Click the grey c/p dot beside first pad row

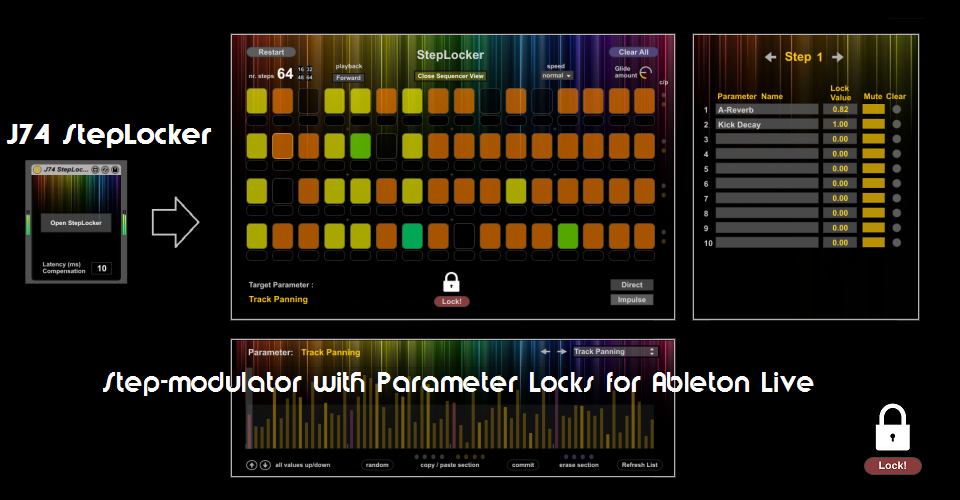coord(664,95)
